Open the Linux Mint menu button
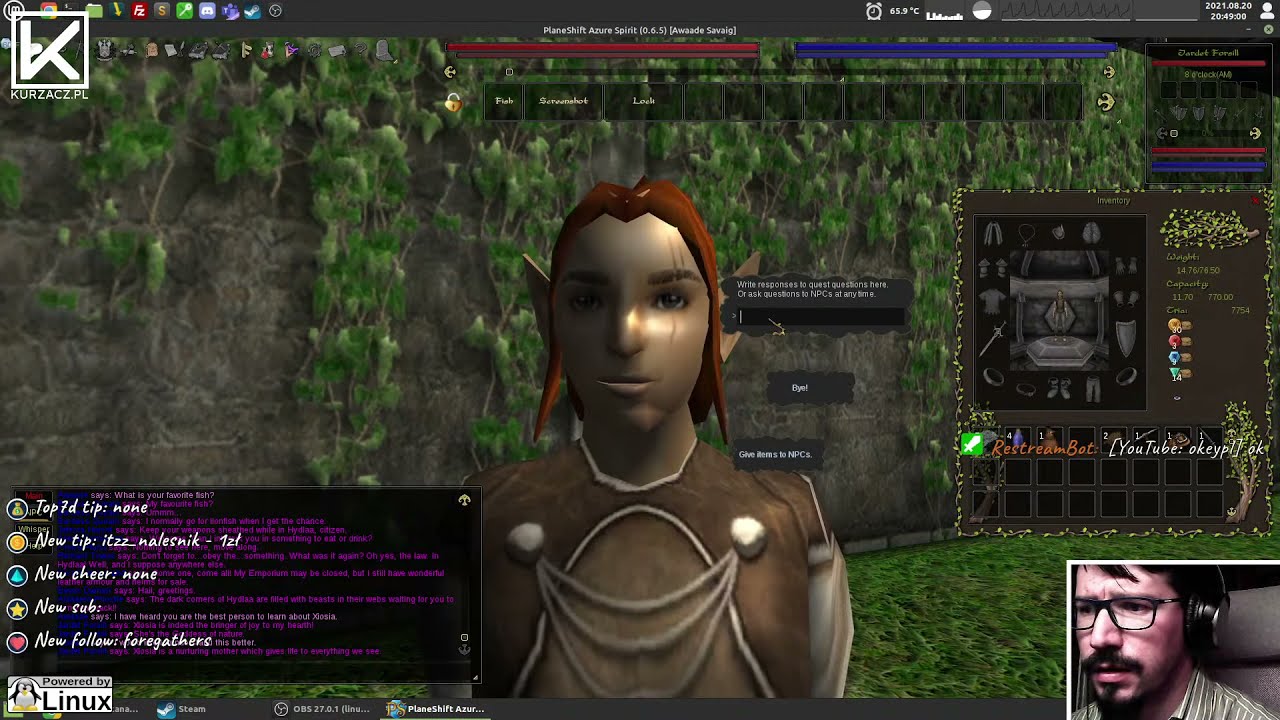This screenshot has height=720, width=1280. pos(14,10)
